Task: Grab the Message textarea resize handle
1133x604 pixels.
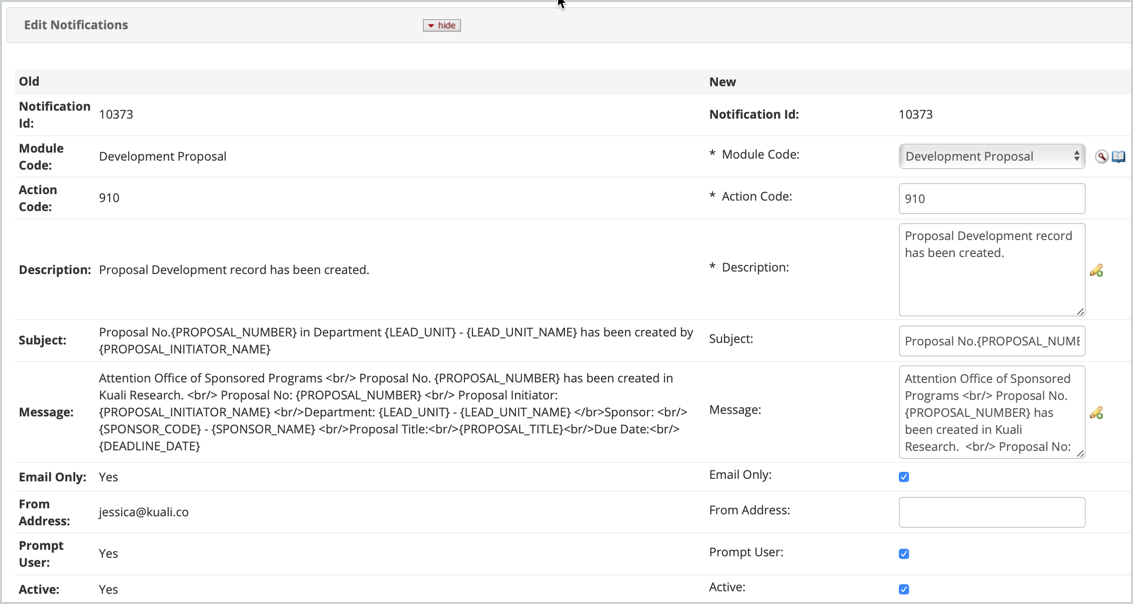Action: (x=1079, y=453)
